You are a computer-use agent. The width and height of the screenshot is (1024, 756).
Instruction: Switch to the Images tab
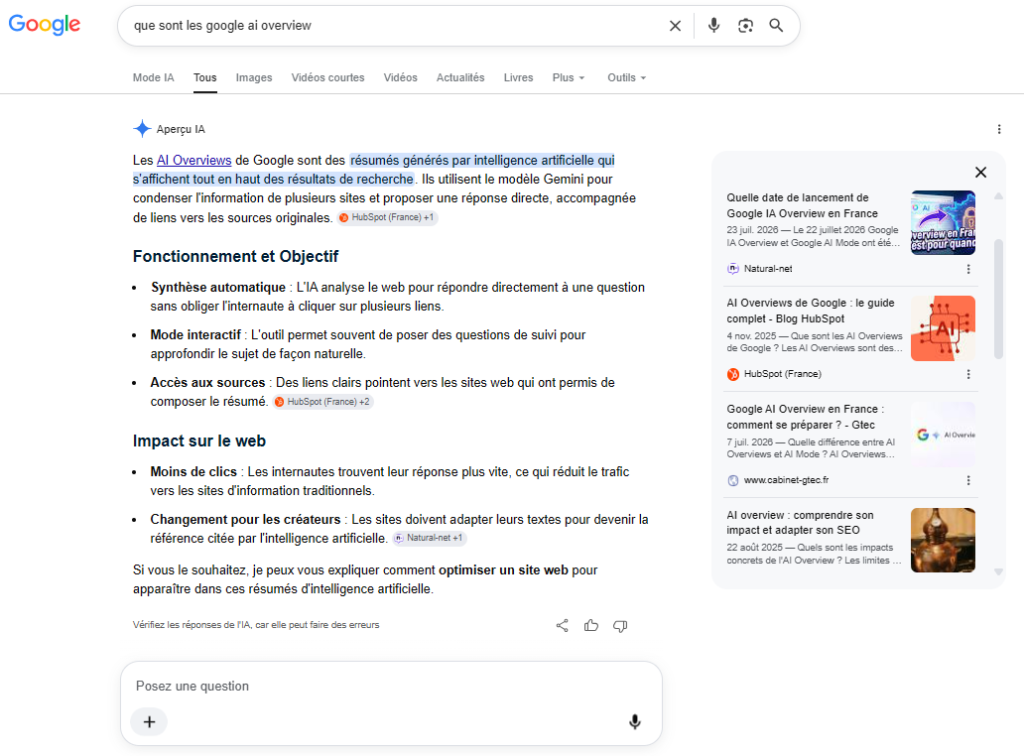(x=254, y=78)
